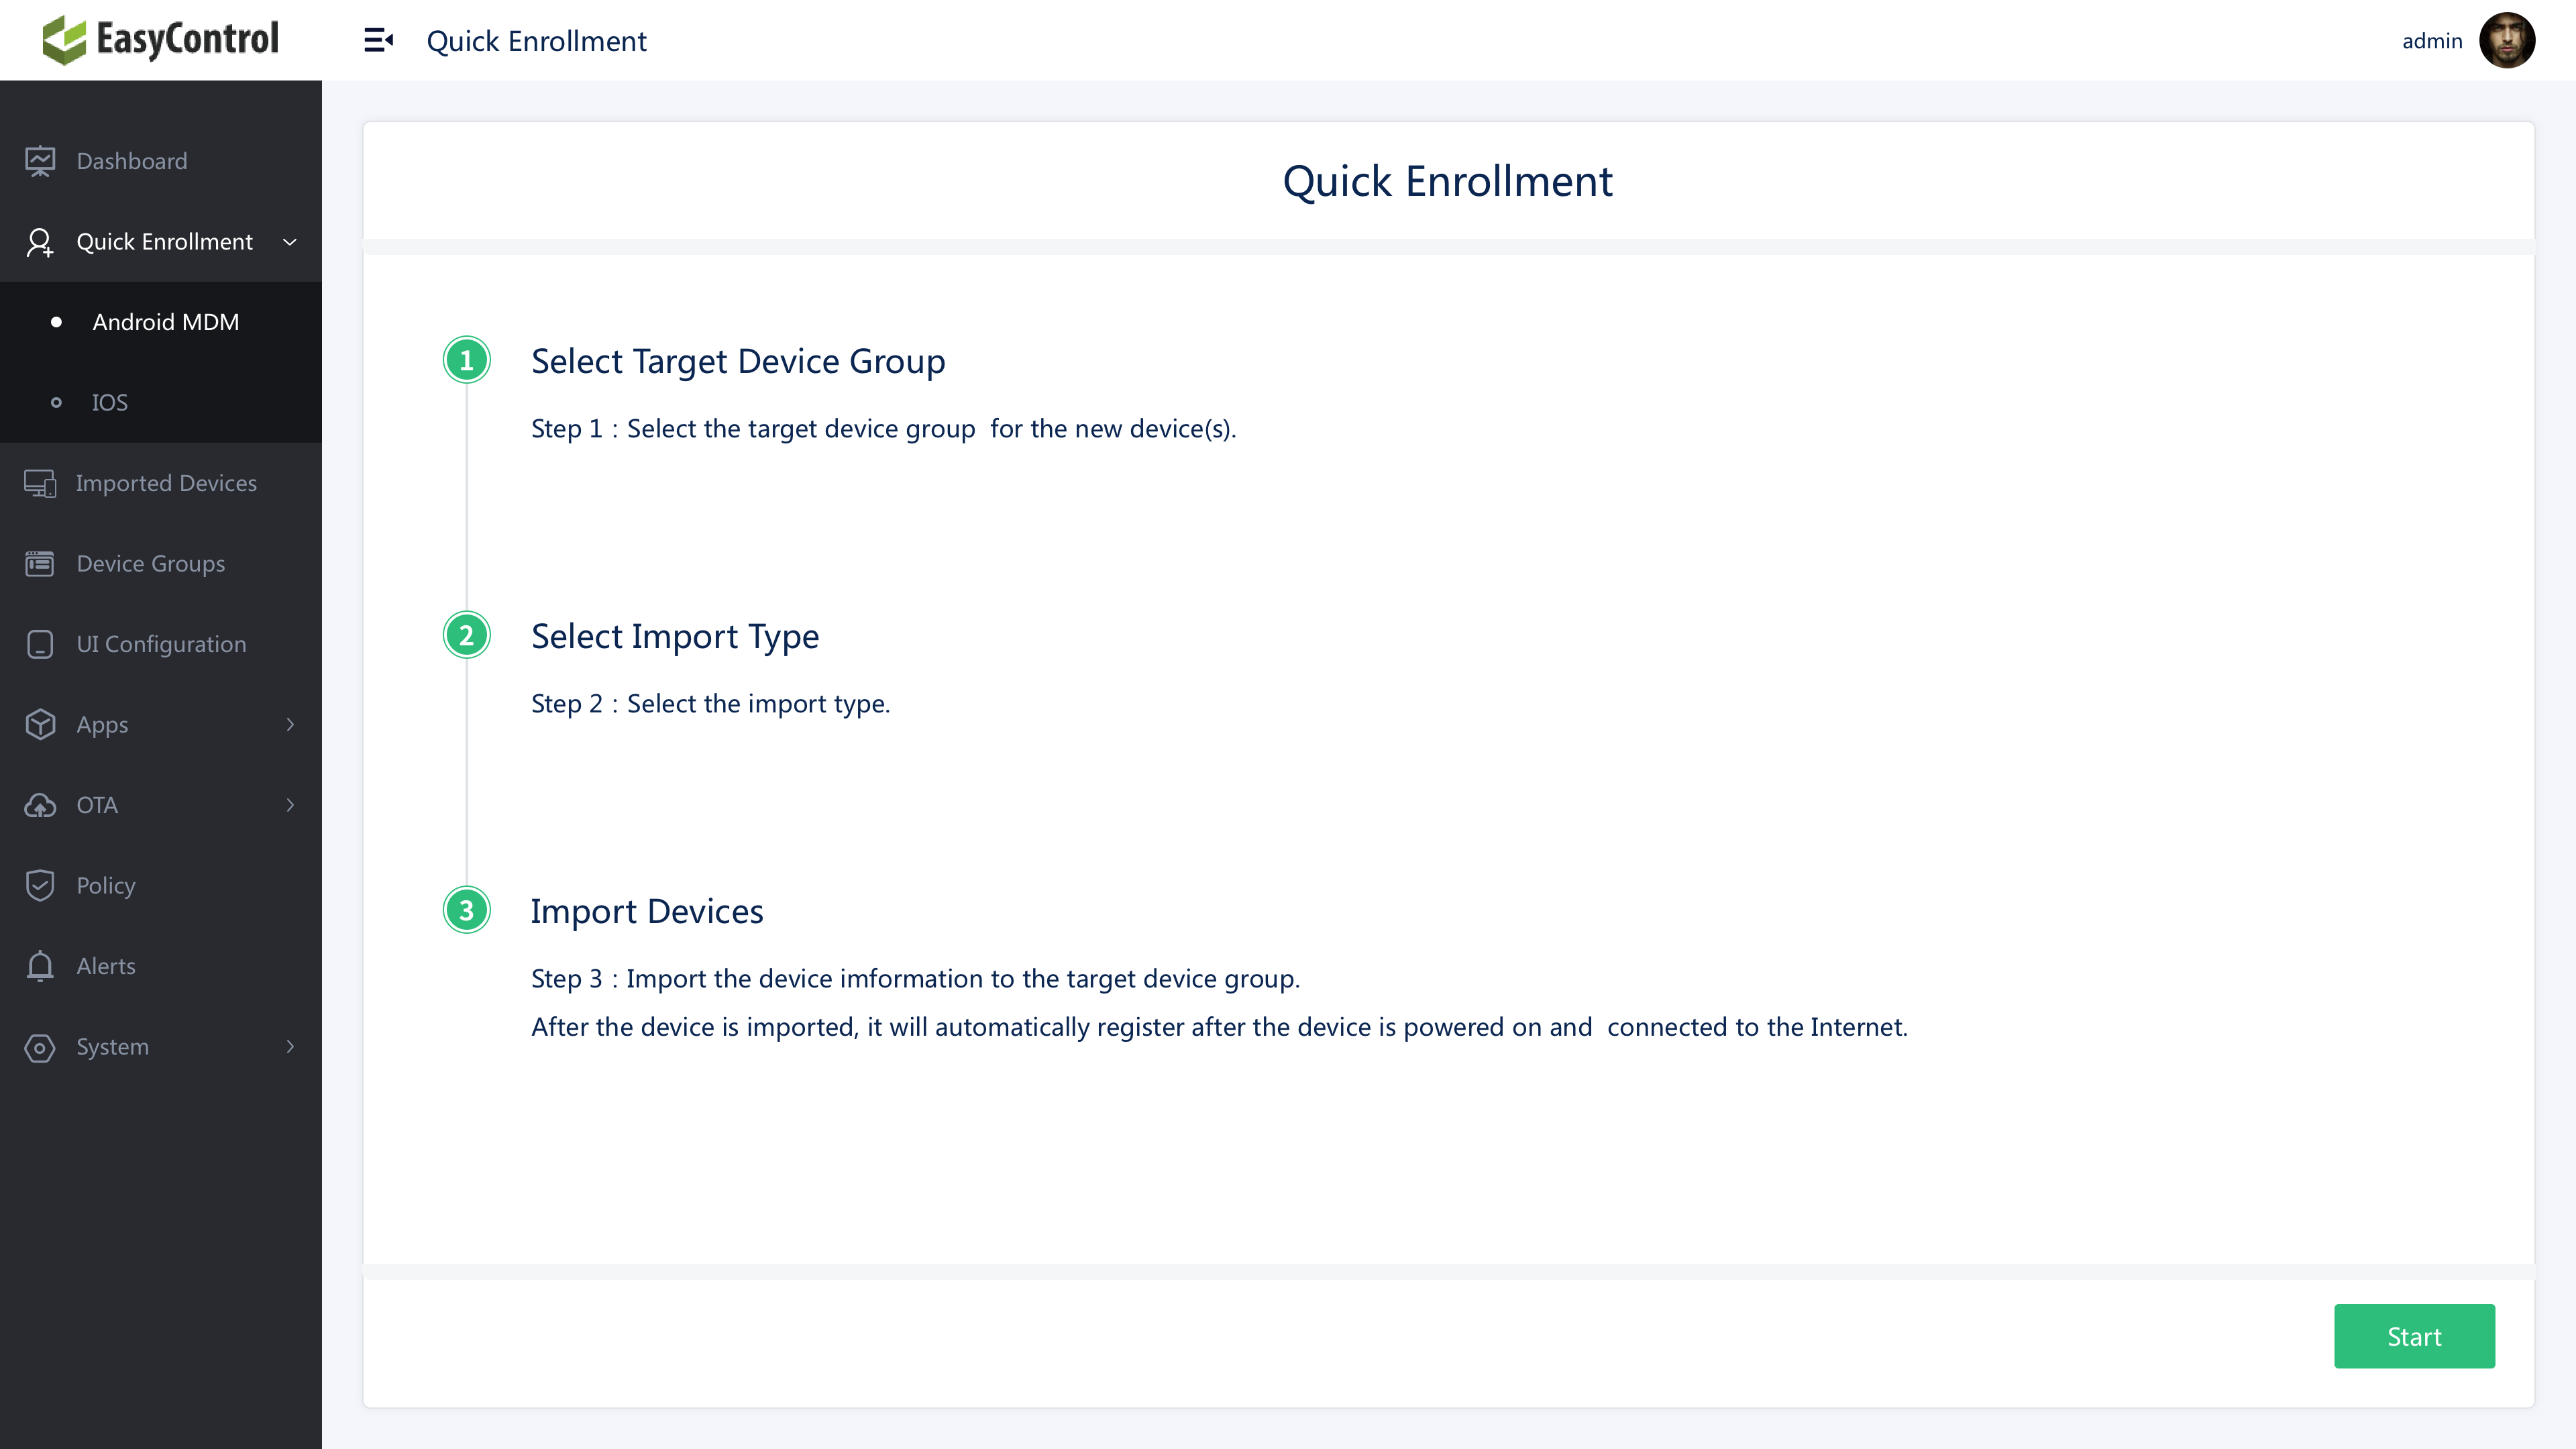Image resolution: width=2576 pixels, height=1449 pixels.
Task: Open Device Groups using its list icon
Action: [40, 563]
